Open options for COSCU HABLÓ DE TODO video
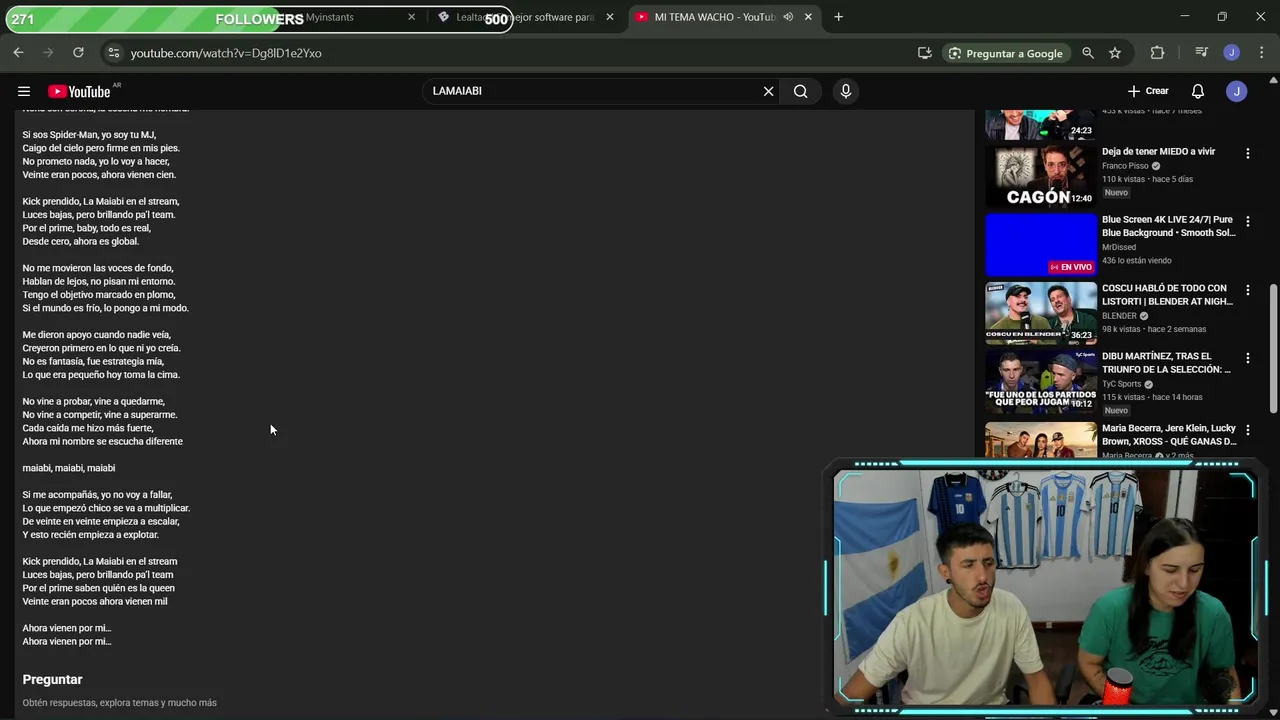 [1247, 290]
